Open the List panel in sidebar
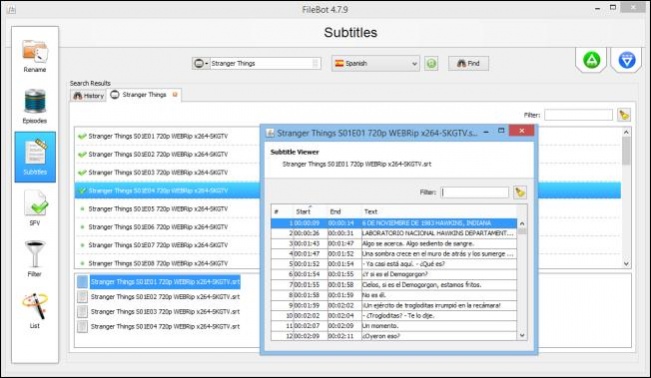This screenshot has width=651, height=378. [x=35, y=311]
